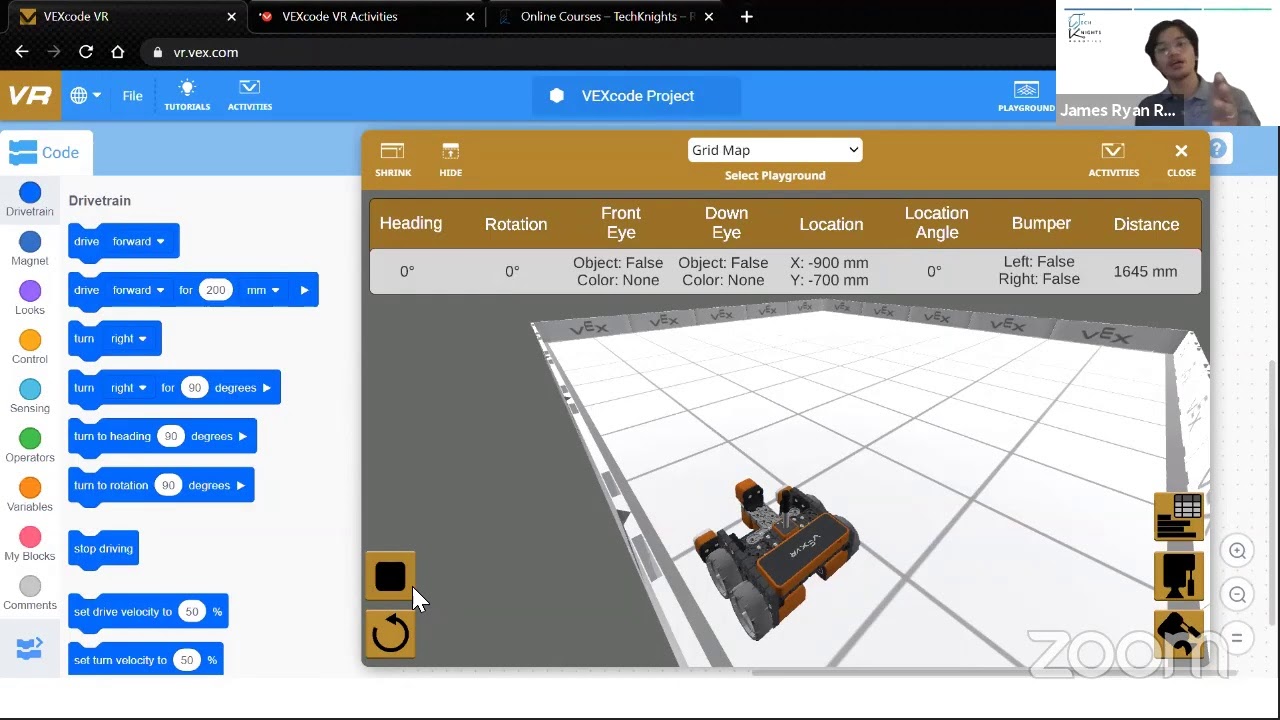Viewport: 1280px width, 720px height.
Task: Click the Heading column label
Action: pyautogui.click(x=410, y=223)
